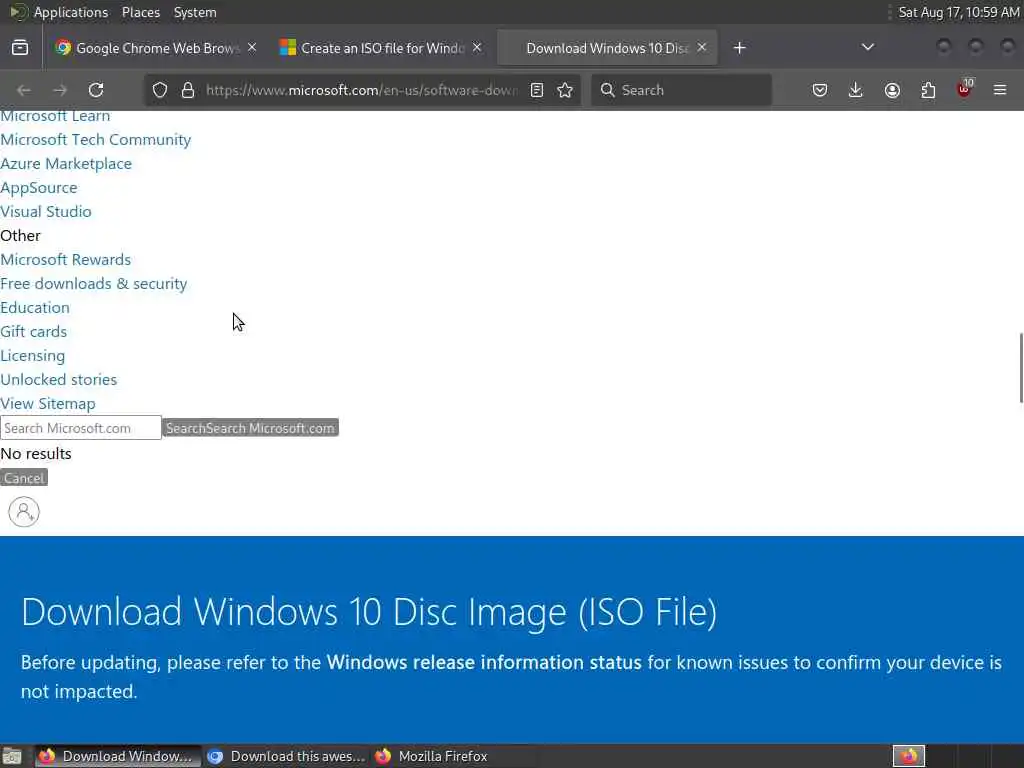
Task: Open Windows release information status link
Action: tap(484, 662)
